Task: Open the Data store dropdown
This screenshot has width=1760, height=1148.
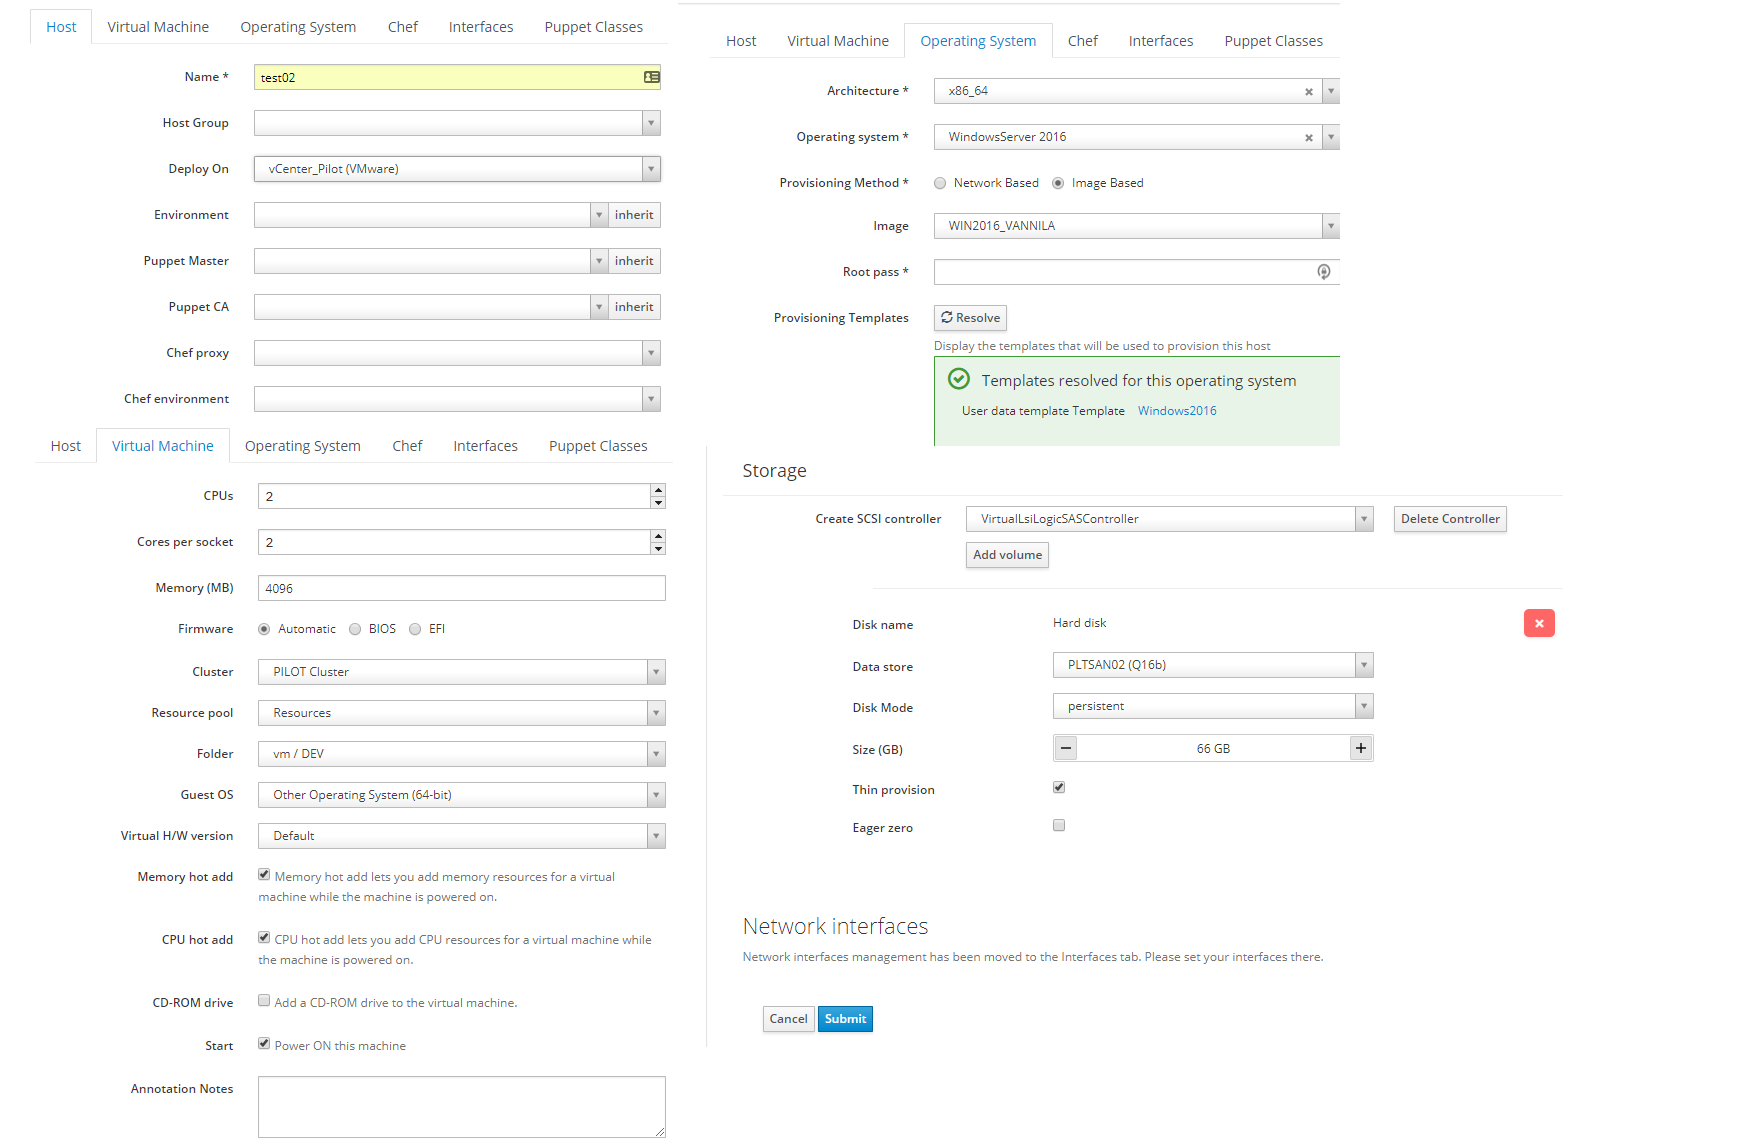Action: (x=1213, y=665)
